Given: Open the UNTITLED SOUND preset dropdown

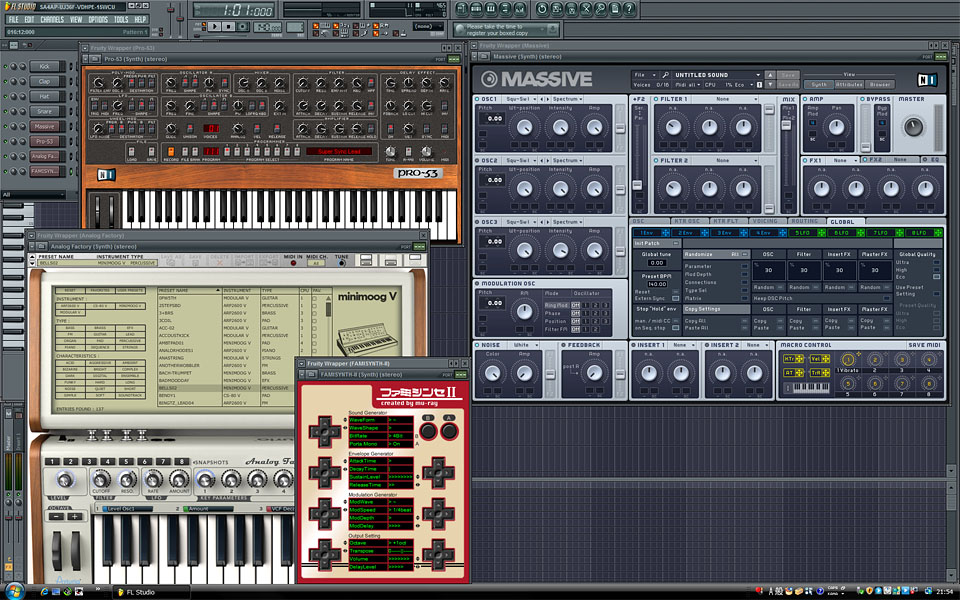Looking at the screenshot, I should click(716, 75).
